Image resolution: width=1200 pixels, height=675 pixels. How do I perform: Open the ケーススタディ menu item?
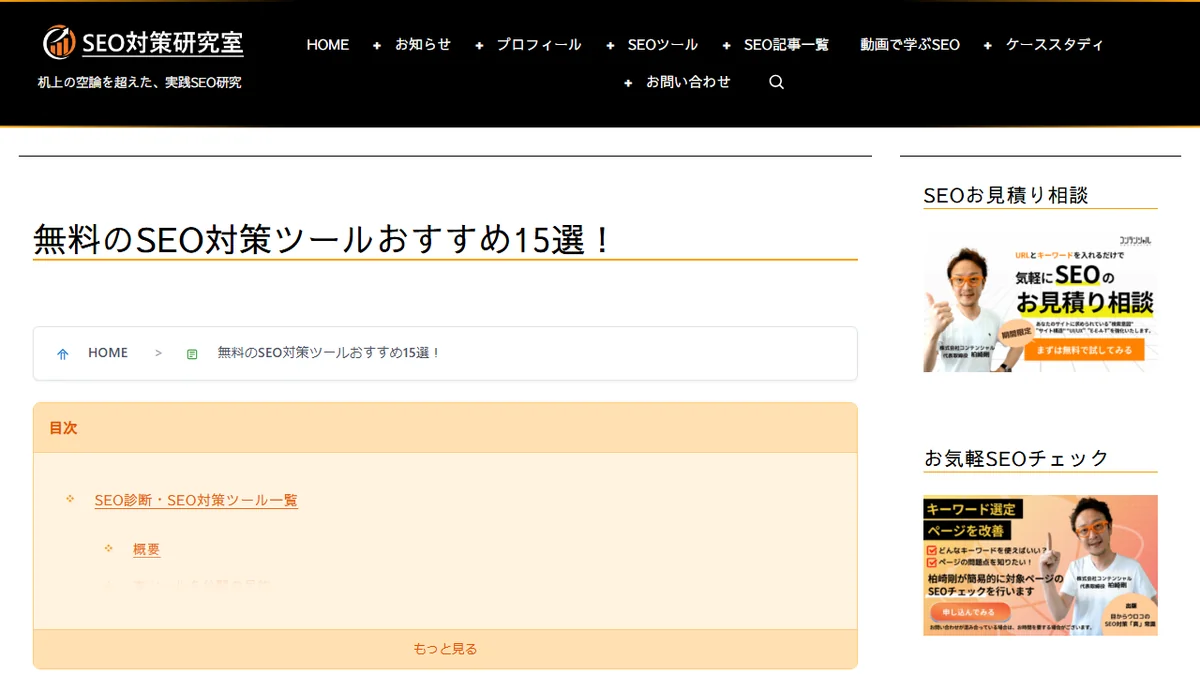tap(1055, 44)
